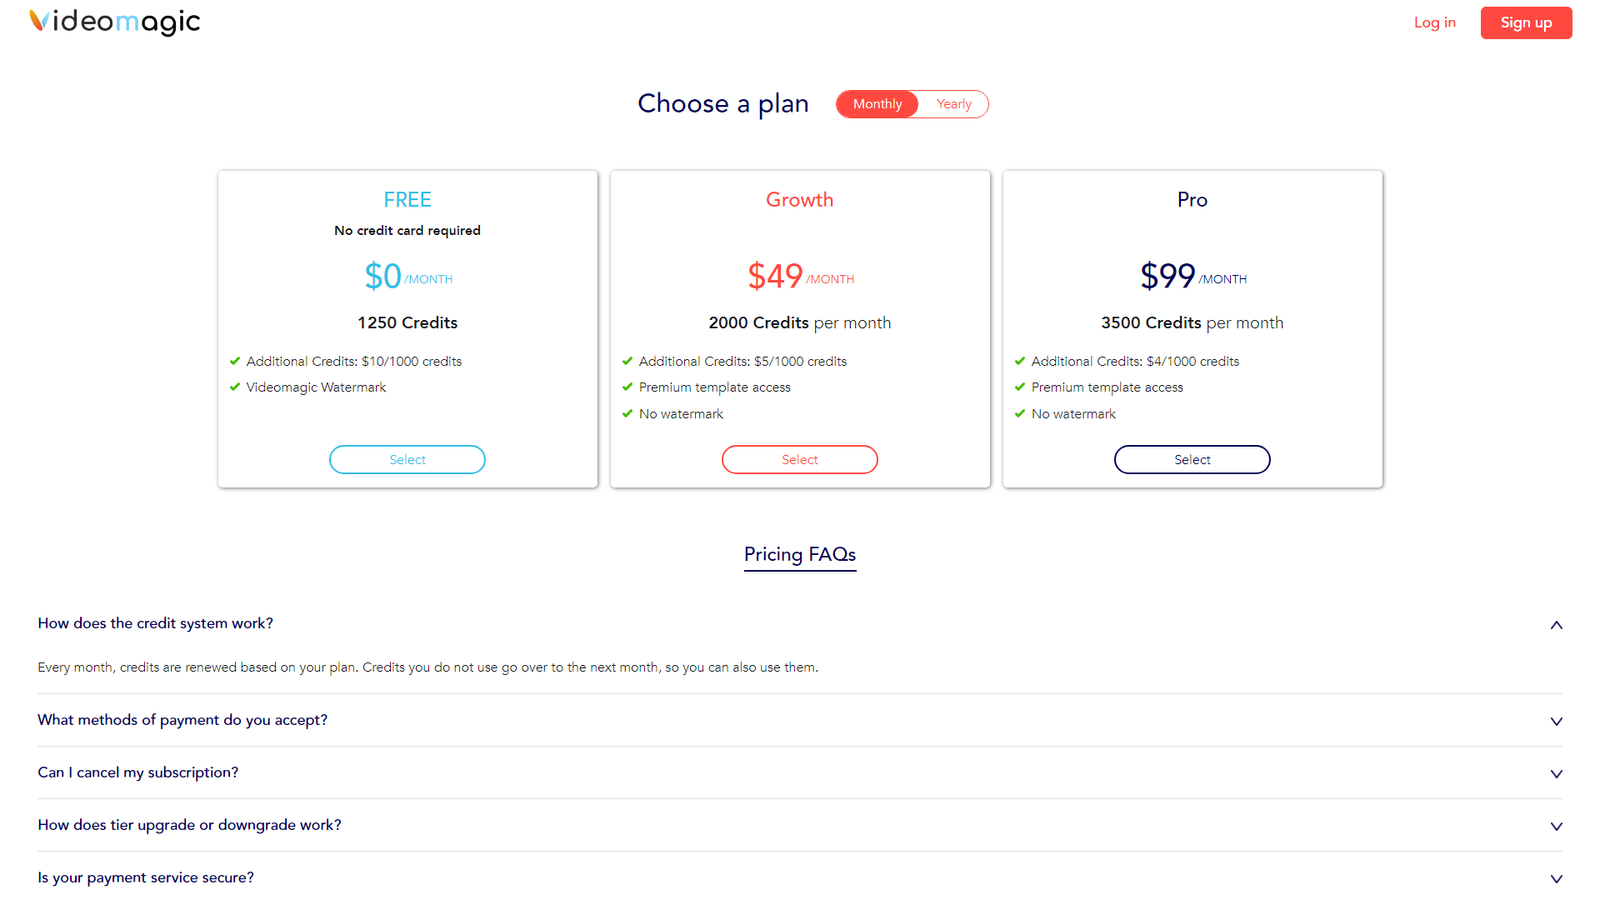Collapse the credit system FAQ chevron
The width and height of the screenshot is (1600, 900).
1556,625
